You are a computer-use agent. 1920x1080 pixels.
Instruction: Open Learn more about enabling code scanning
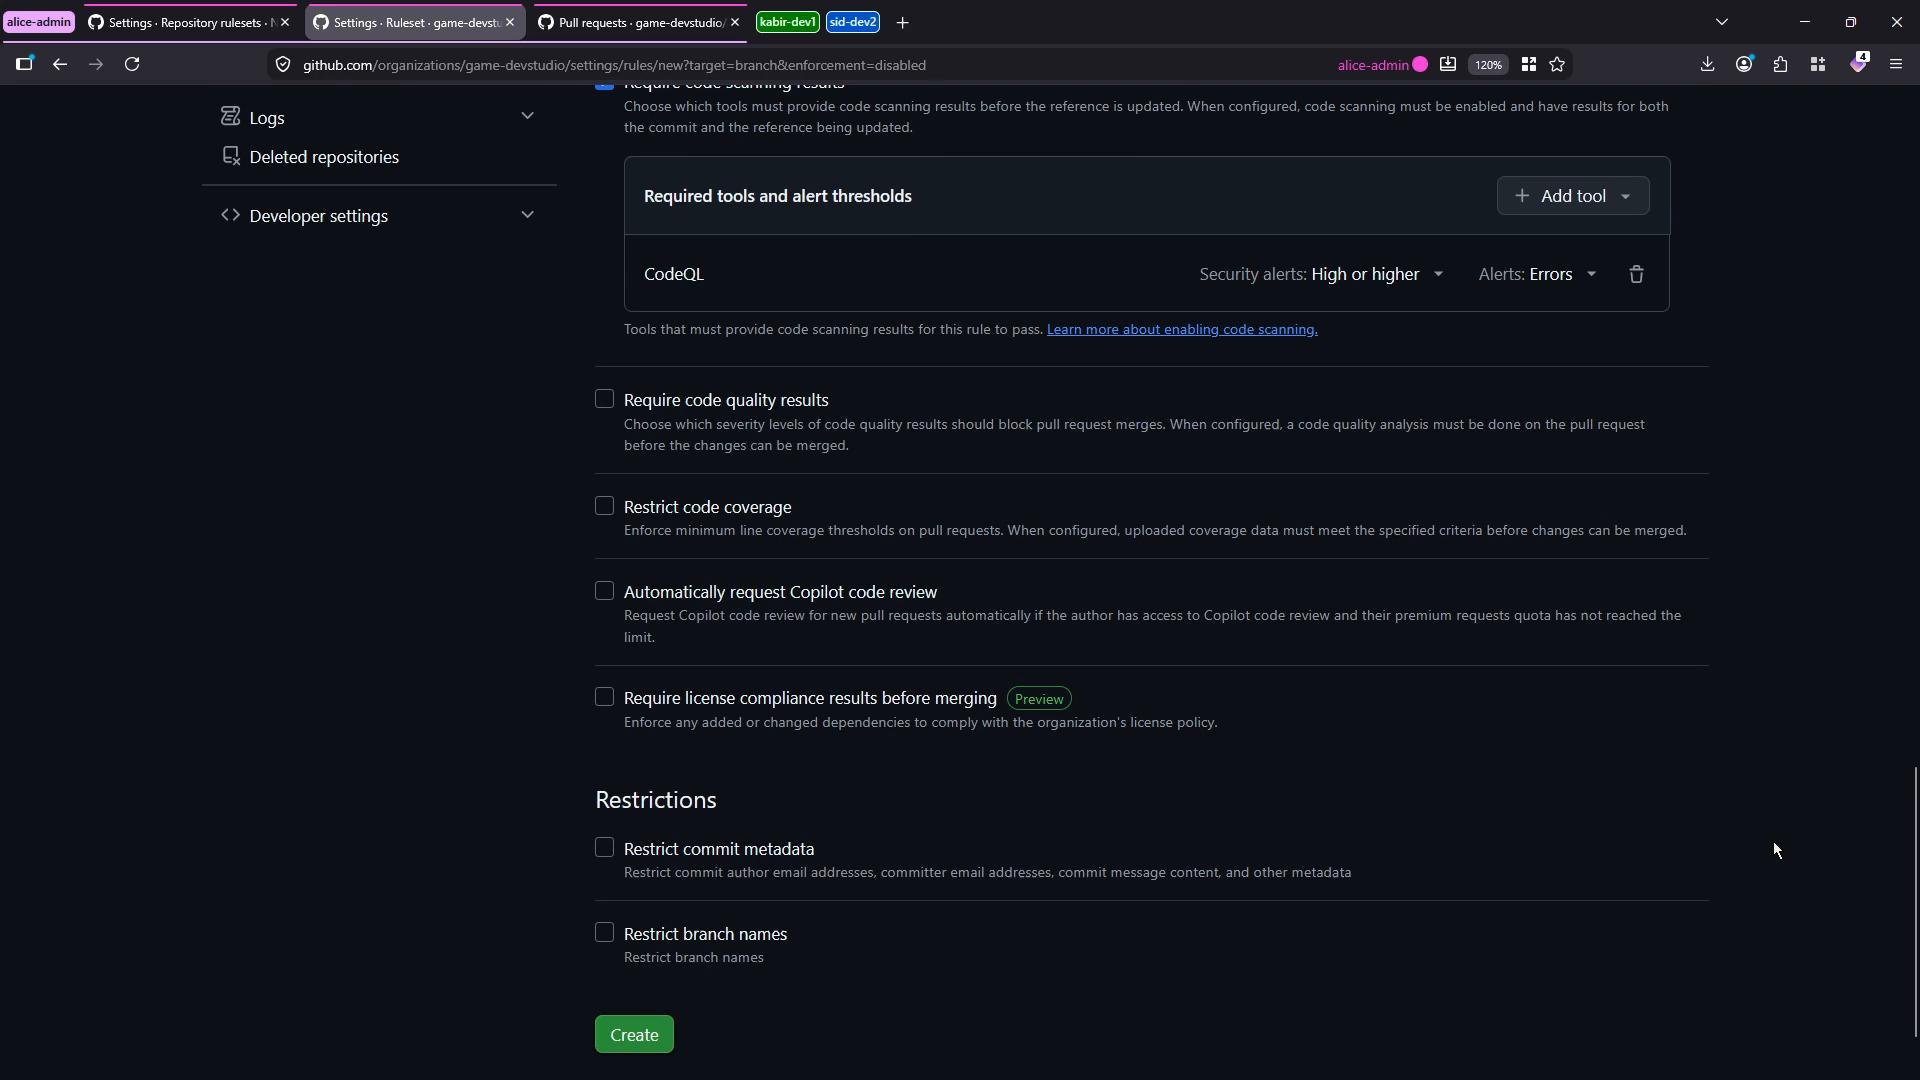pos(1182,330)
